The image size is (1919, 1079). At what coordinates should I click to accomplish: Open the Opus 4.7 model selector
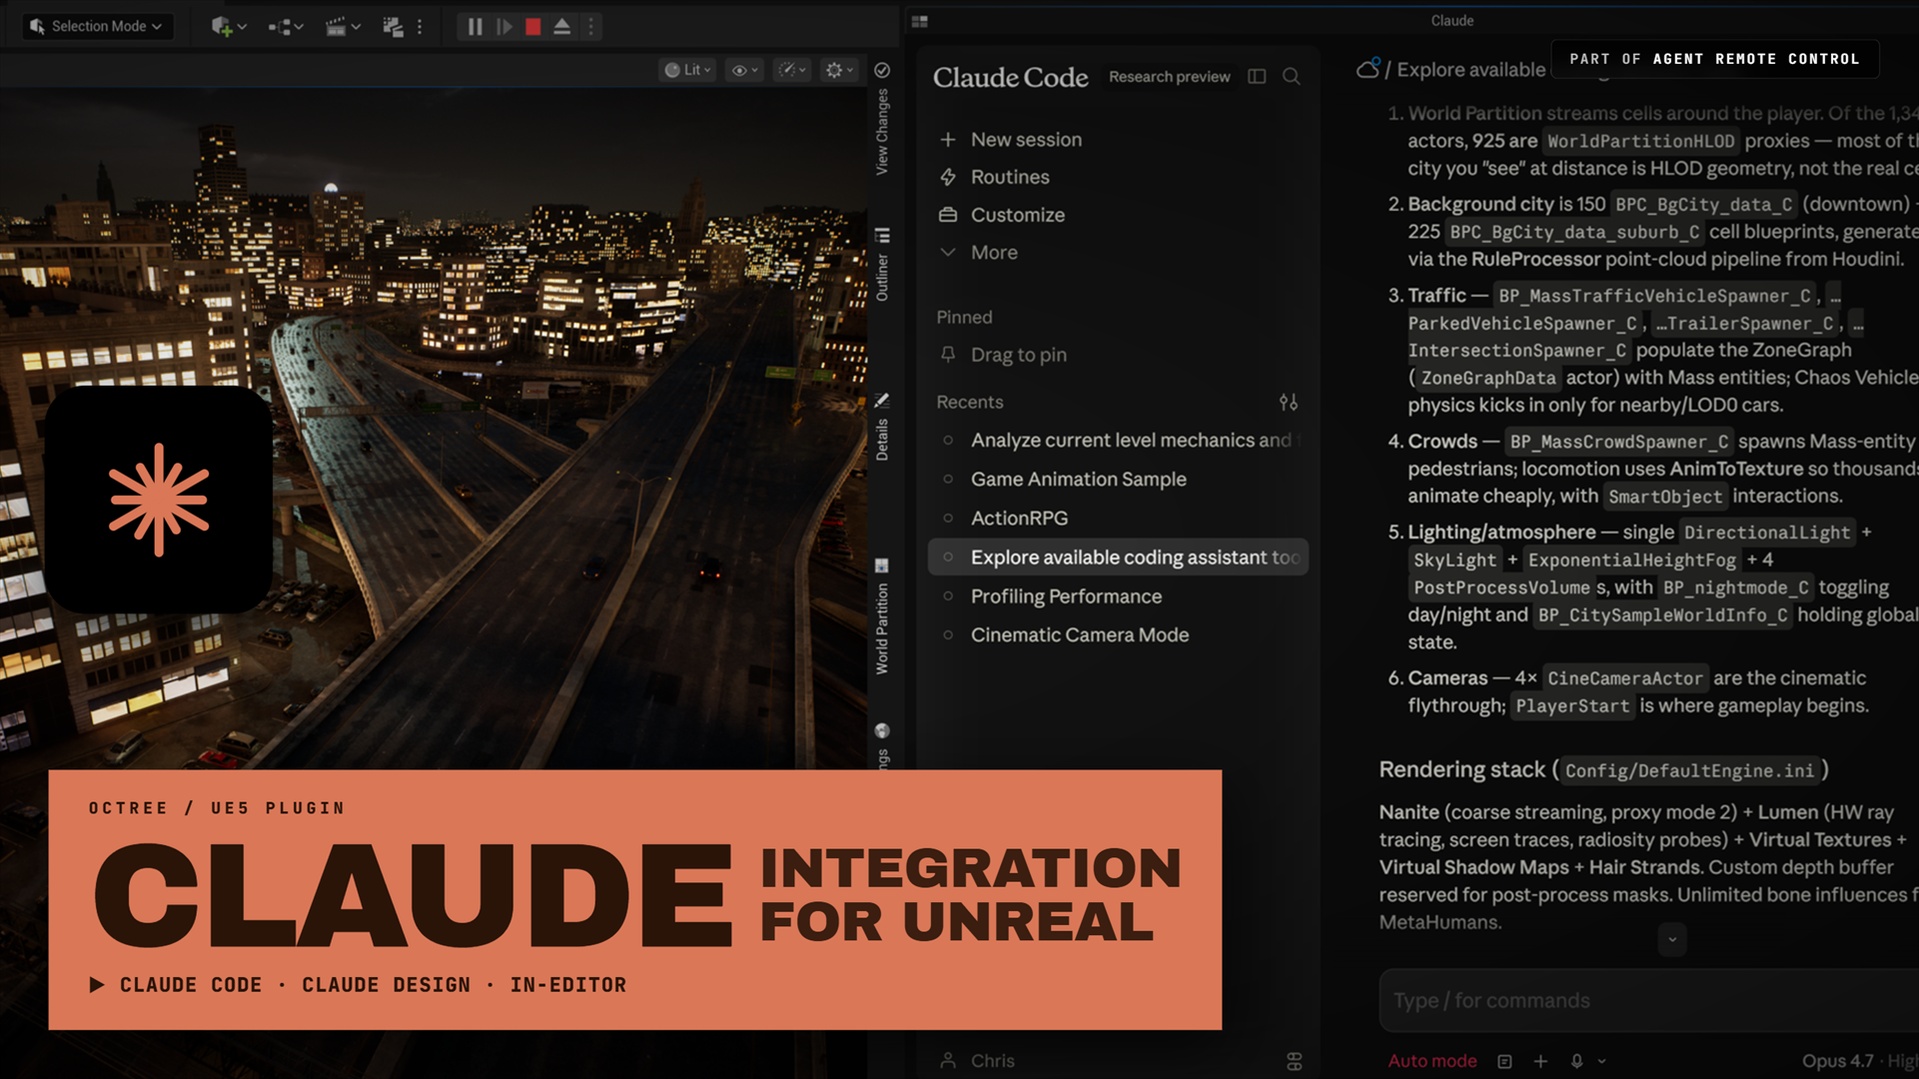pos(1837,1061)
